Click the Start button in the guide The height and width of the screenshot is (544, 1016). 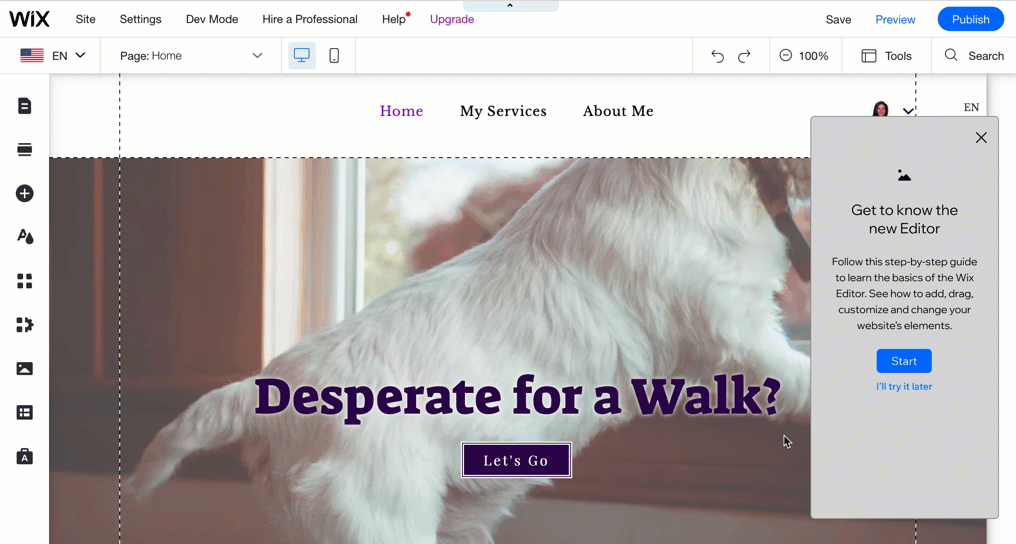[x=904, y=361]
